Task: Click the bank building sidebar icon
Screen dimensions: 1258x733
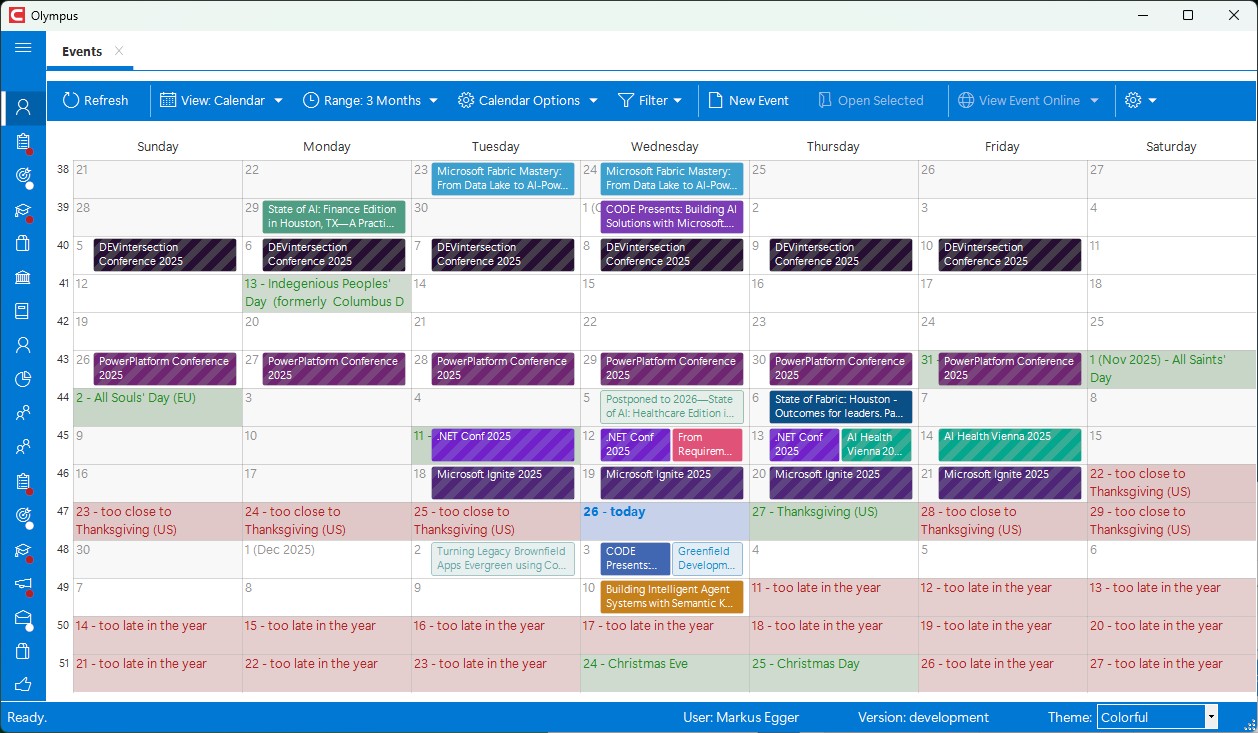Action: (x=23, y=277)
